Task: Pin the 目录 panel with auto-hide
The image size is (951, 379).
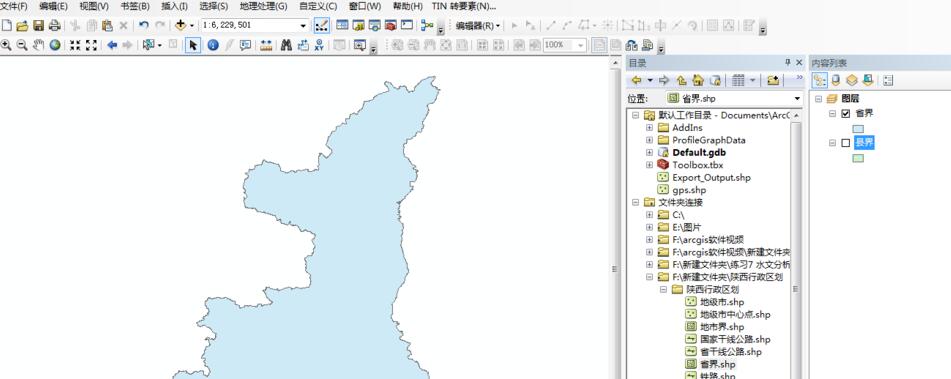Action: (x=787, y=62)
